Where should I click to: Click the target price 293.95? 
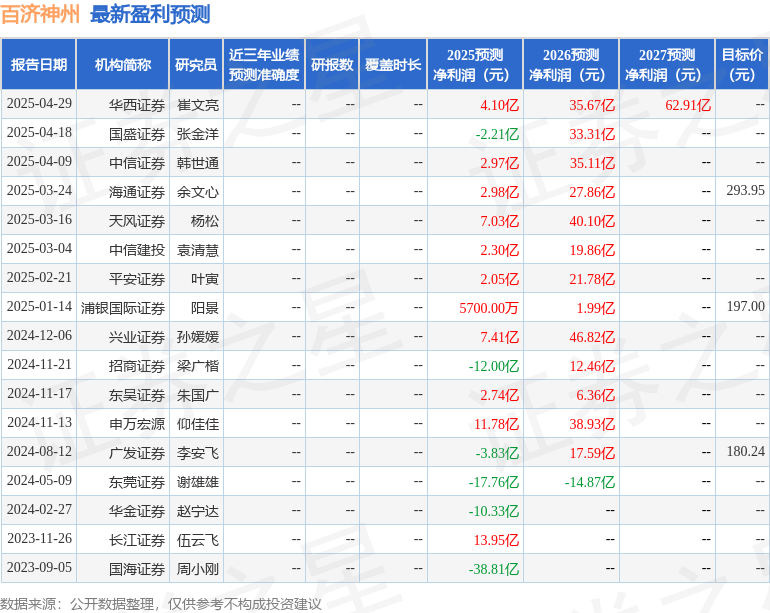pyautogui.click(x=745, y=190)
